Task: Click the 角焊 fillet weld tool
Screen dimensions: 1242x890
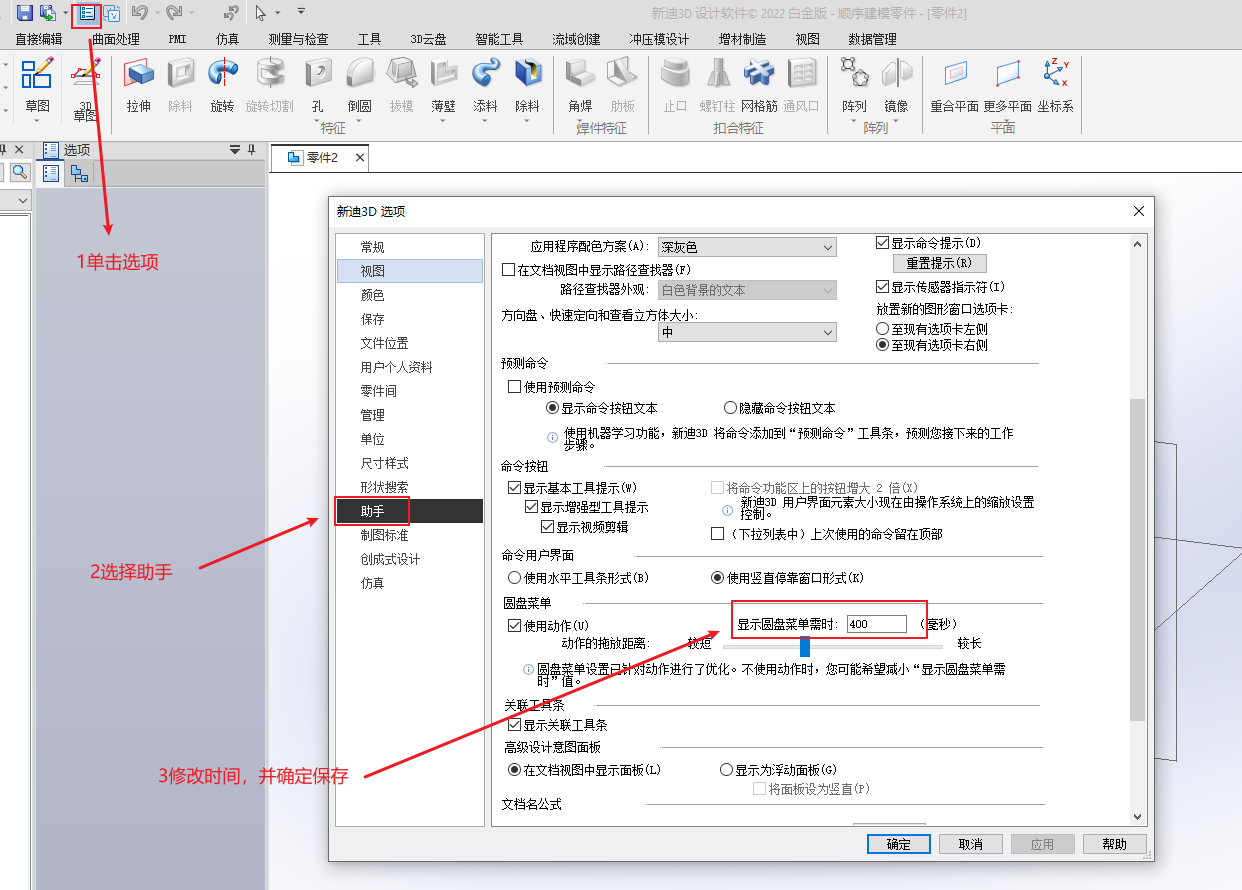Action: [x=580, y=85]
